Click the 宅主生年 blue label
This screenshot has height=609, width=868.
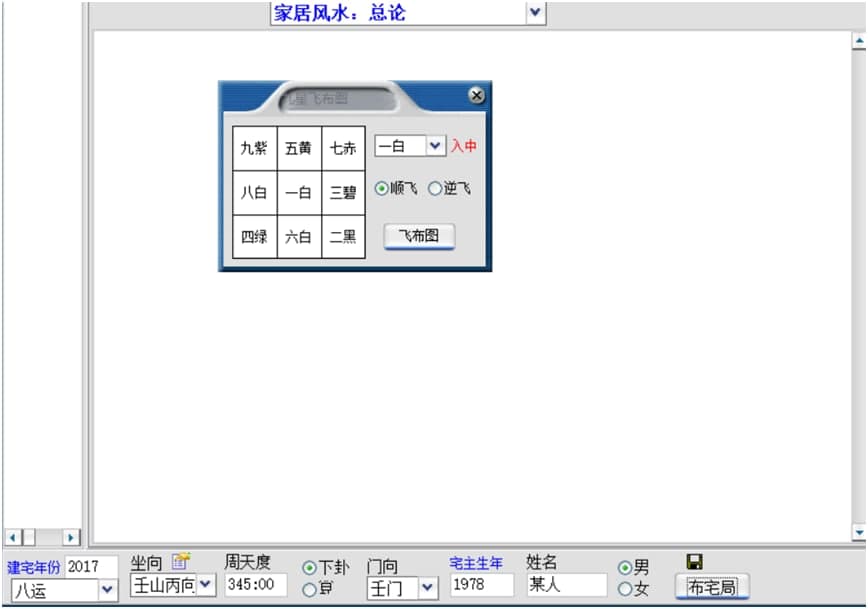point(476,563)
